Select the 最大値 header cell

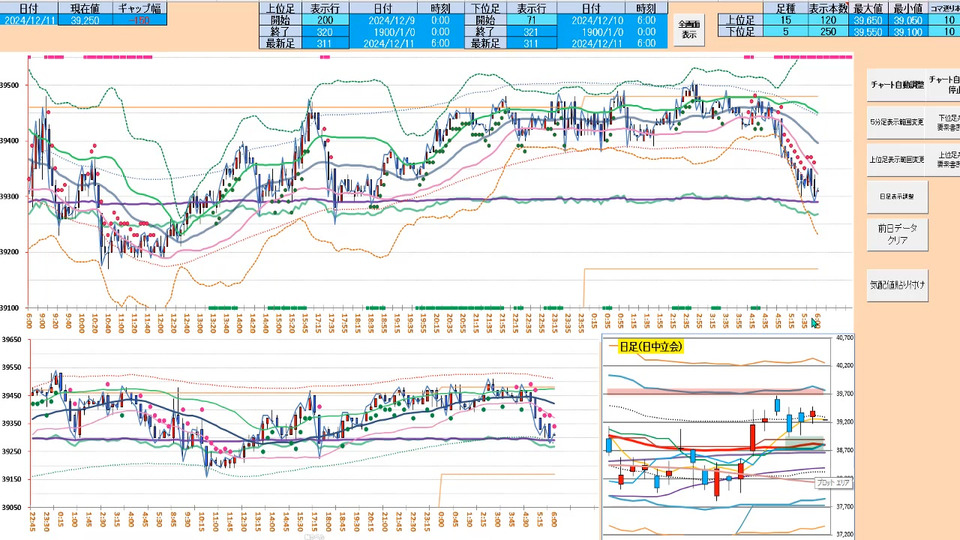point(868,9)
